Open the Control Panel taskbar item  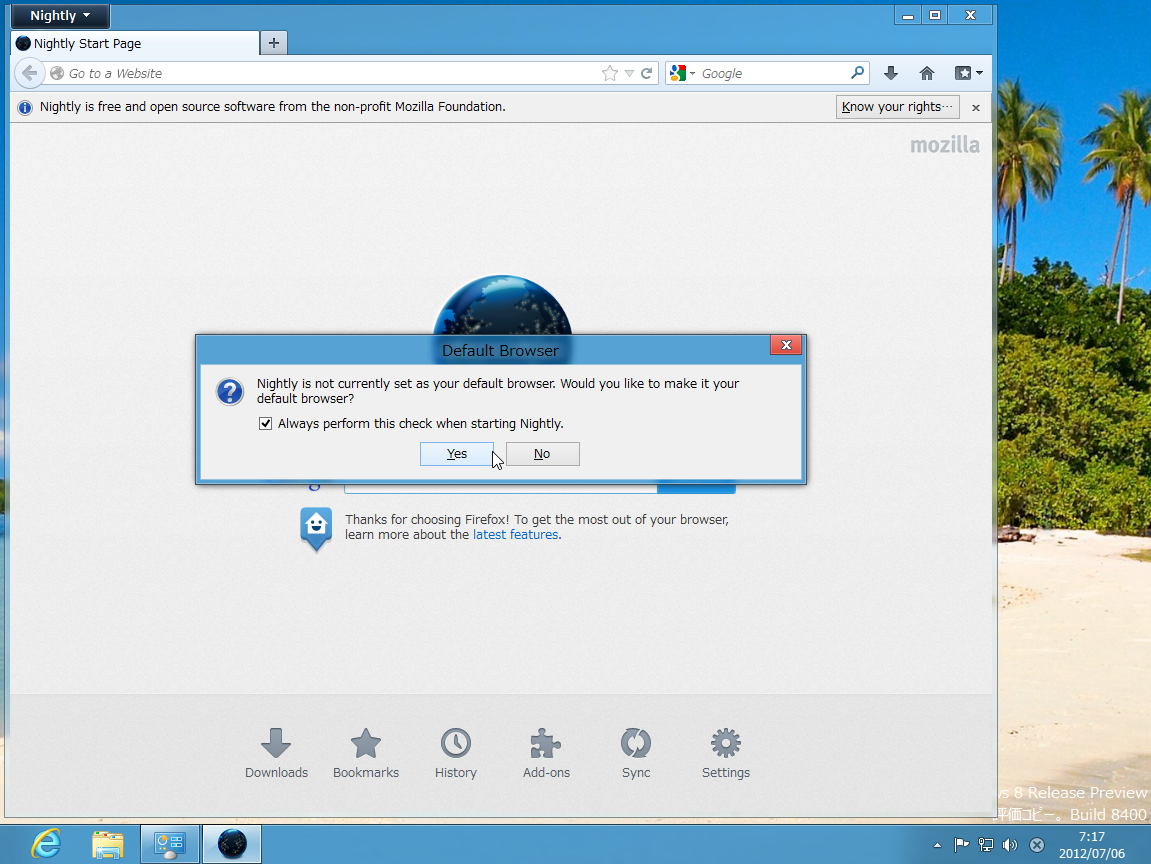click(170, 844)
